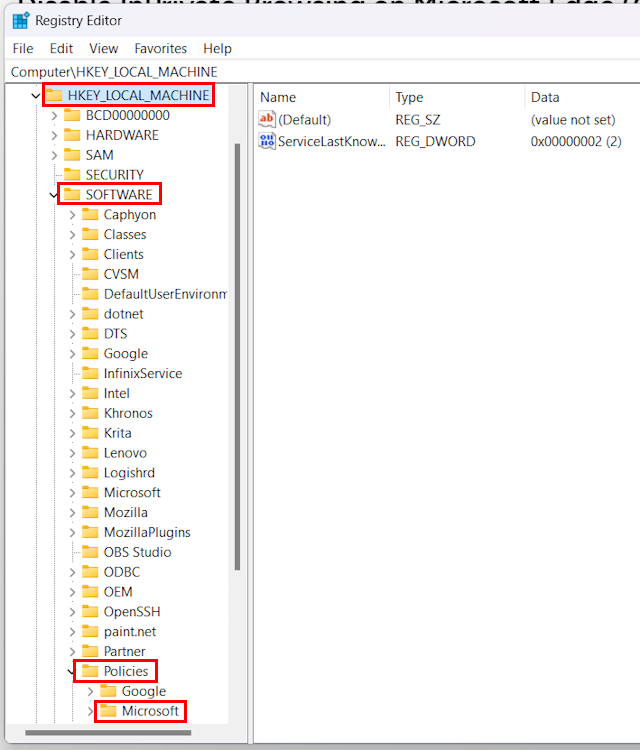Screen dimensions: 640x750
Task: Open the Favorites menu
Action: 160,48
